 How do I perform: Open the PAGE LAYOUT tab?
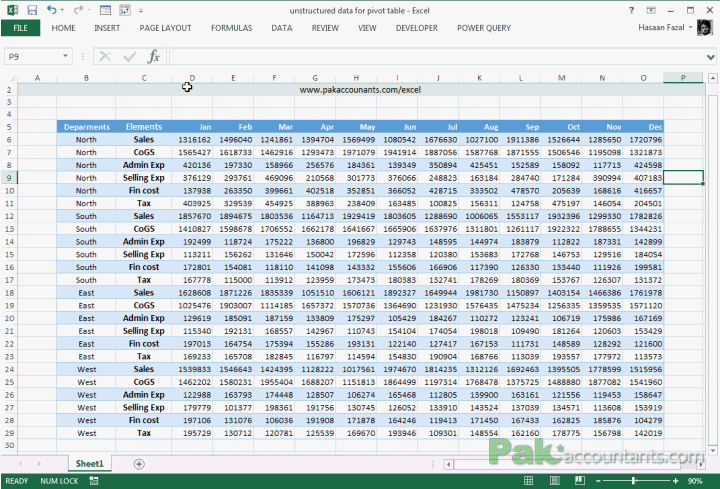click(x=165, y=28)
